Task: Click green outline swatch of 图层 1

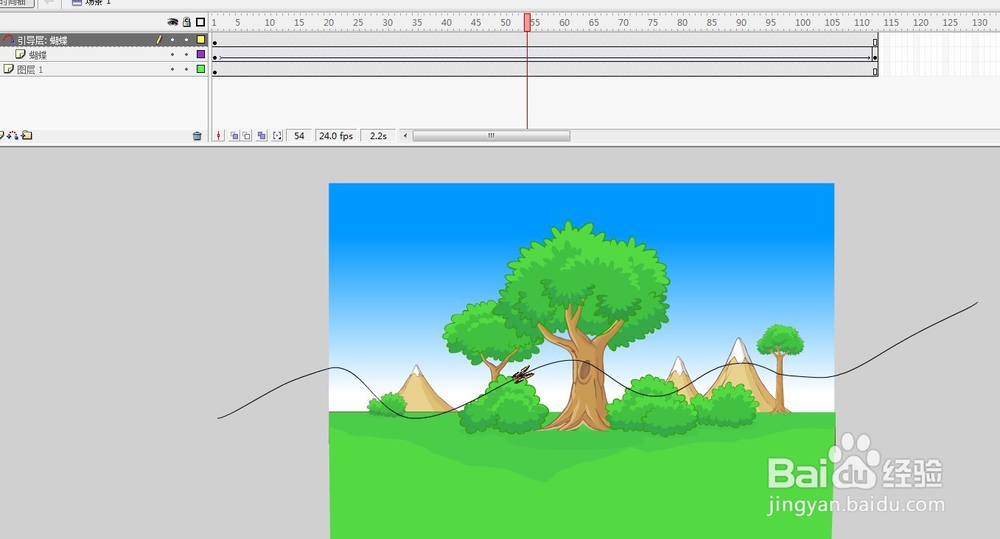Action: click(x=201, y=69)
